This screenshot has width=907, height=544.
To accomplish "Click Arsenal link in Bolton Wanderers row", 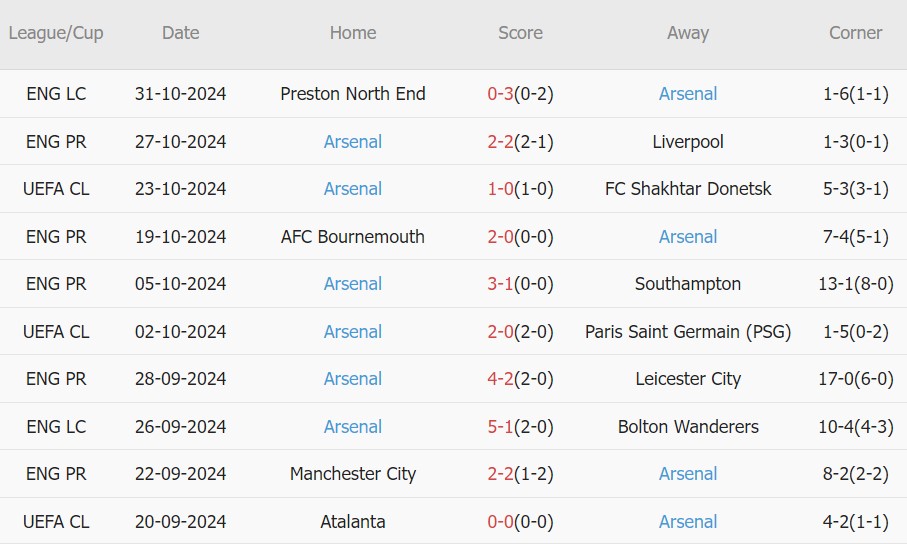I will click(352, 427).
